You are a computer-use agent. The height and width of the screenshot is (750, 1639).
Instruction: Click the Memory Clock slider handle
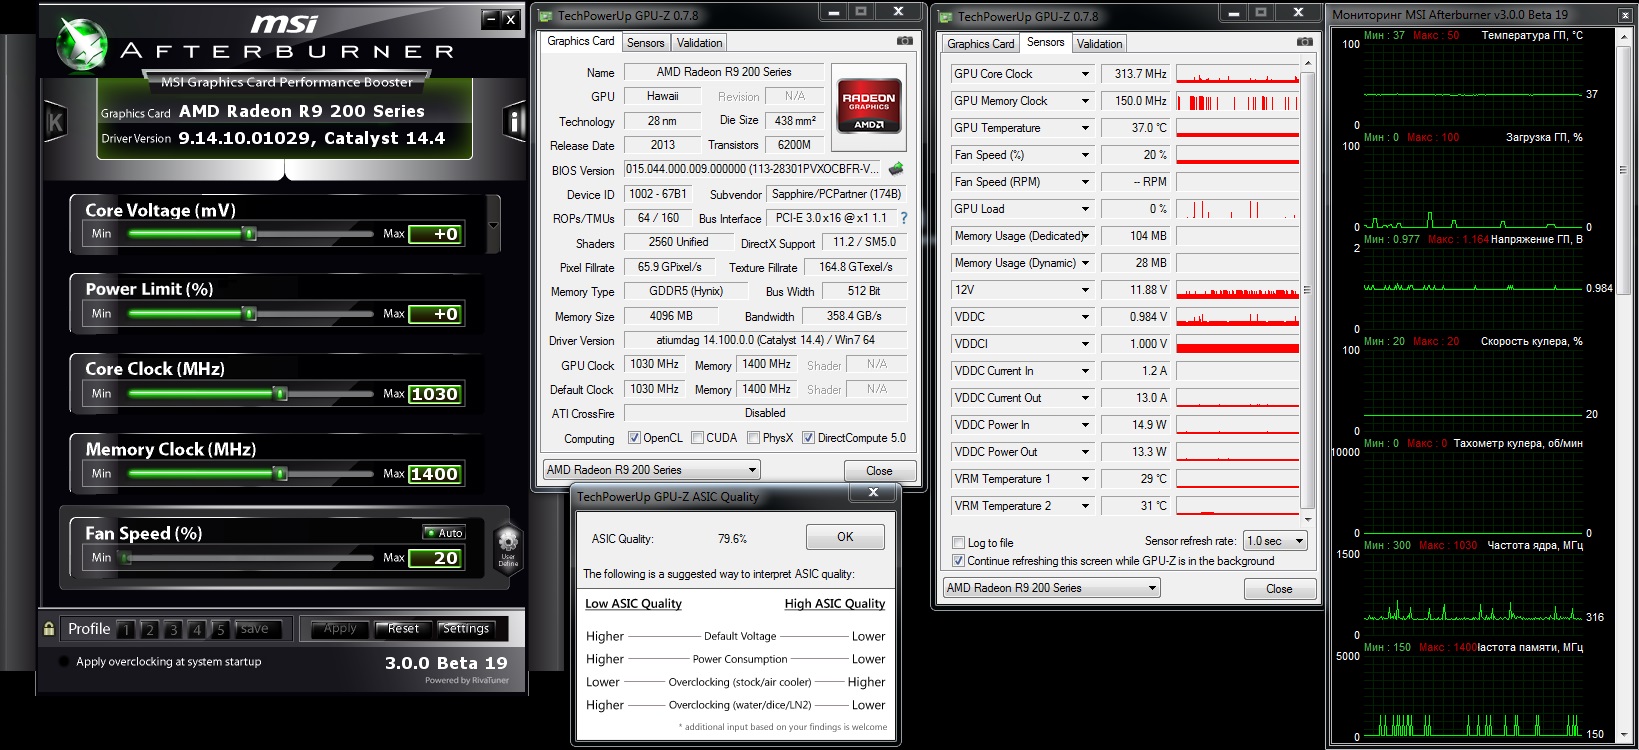(281, 474)
